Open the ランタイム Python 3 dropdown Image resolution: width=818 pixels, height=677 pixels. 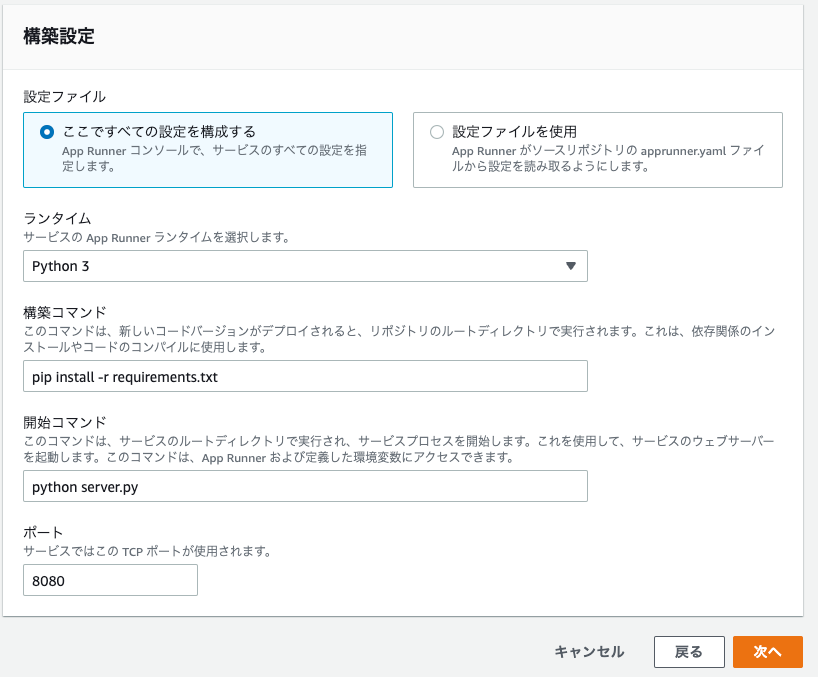305,266
